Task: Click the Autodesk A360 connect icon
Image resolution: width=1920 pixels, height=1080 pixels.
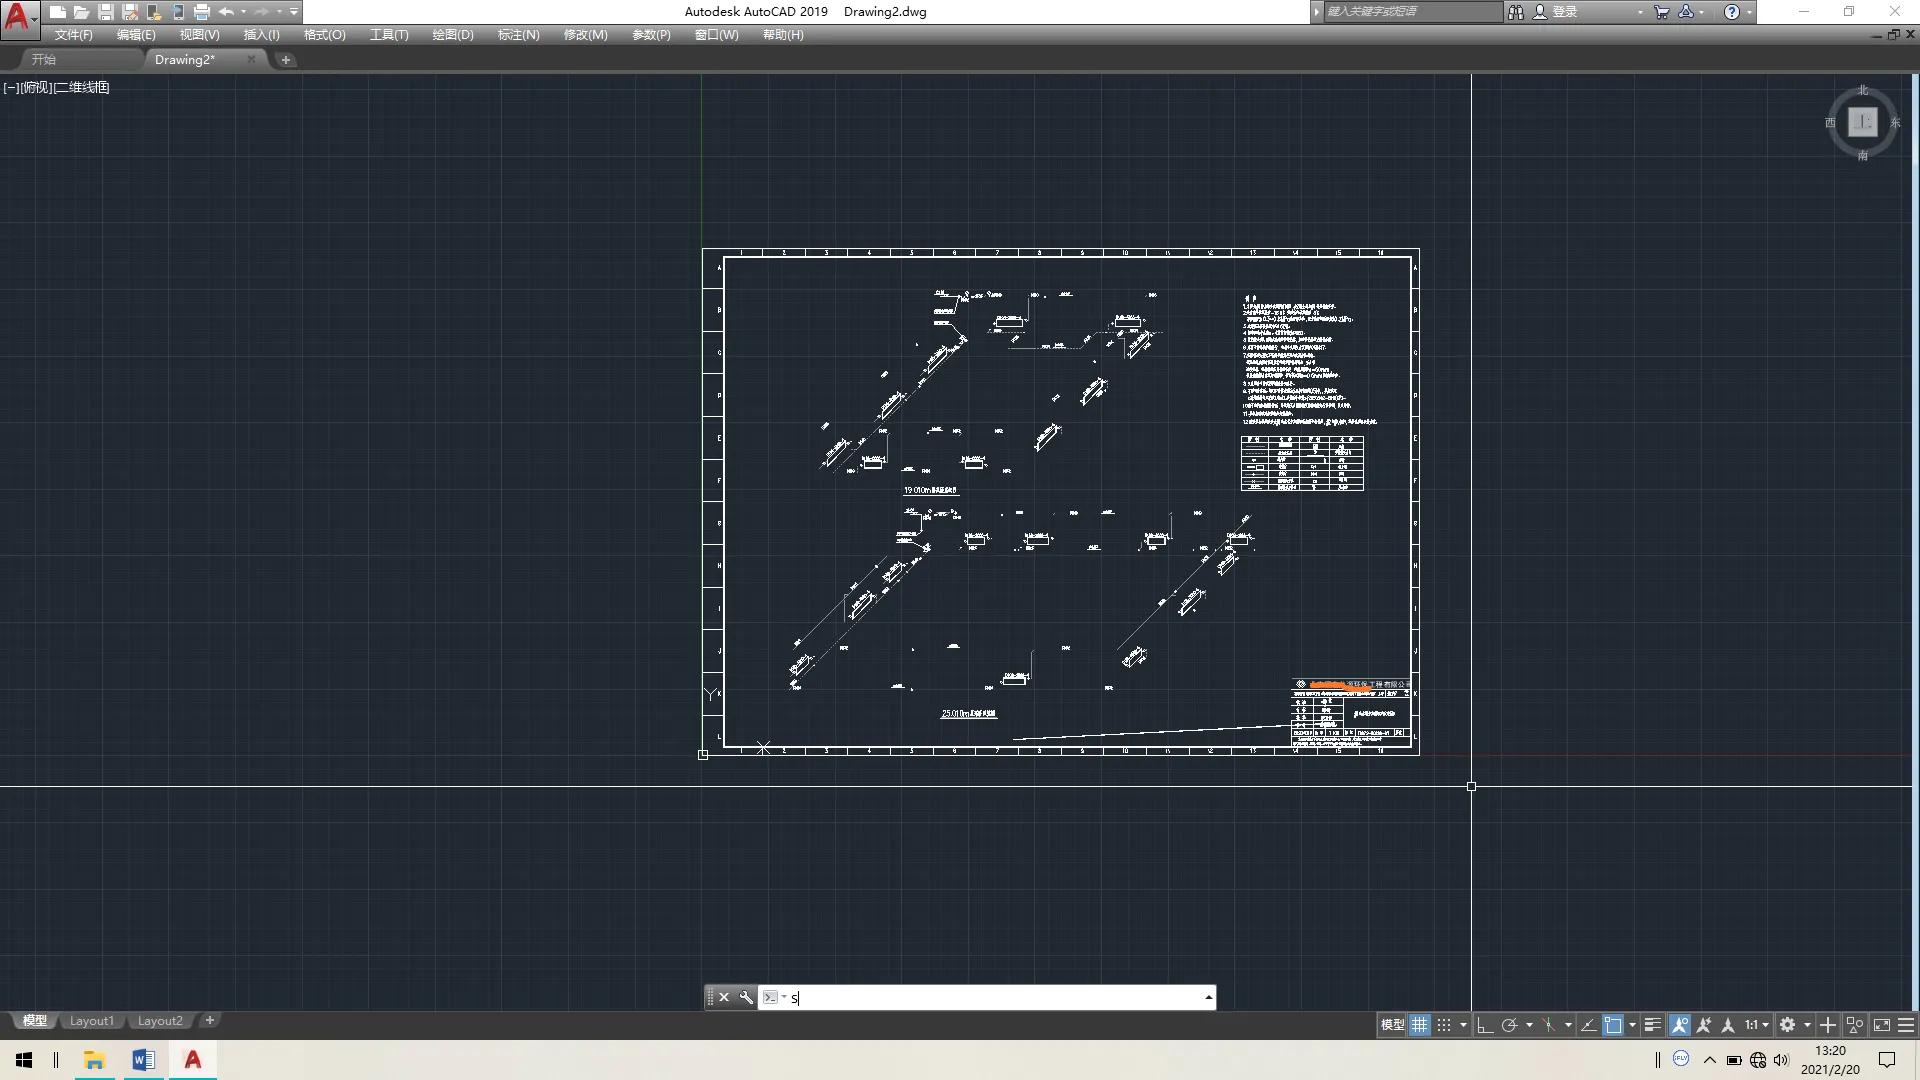Action: point(1686,12)
